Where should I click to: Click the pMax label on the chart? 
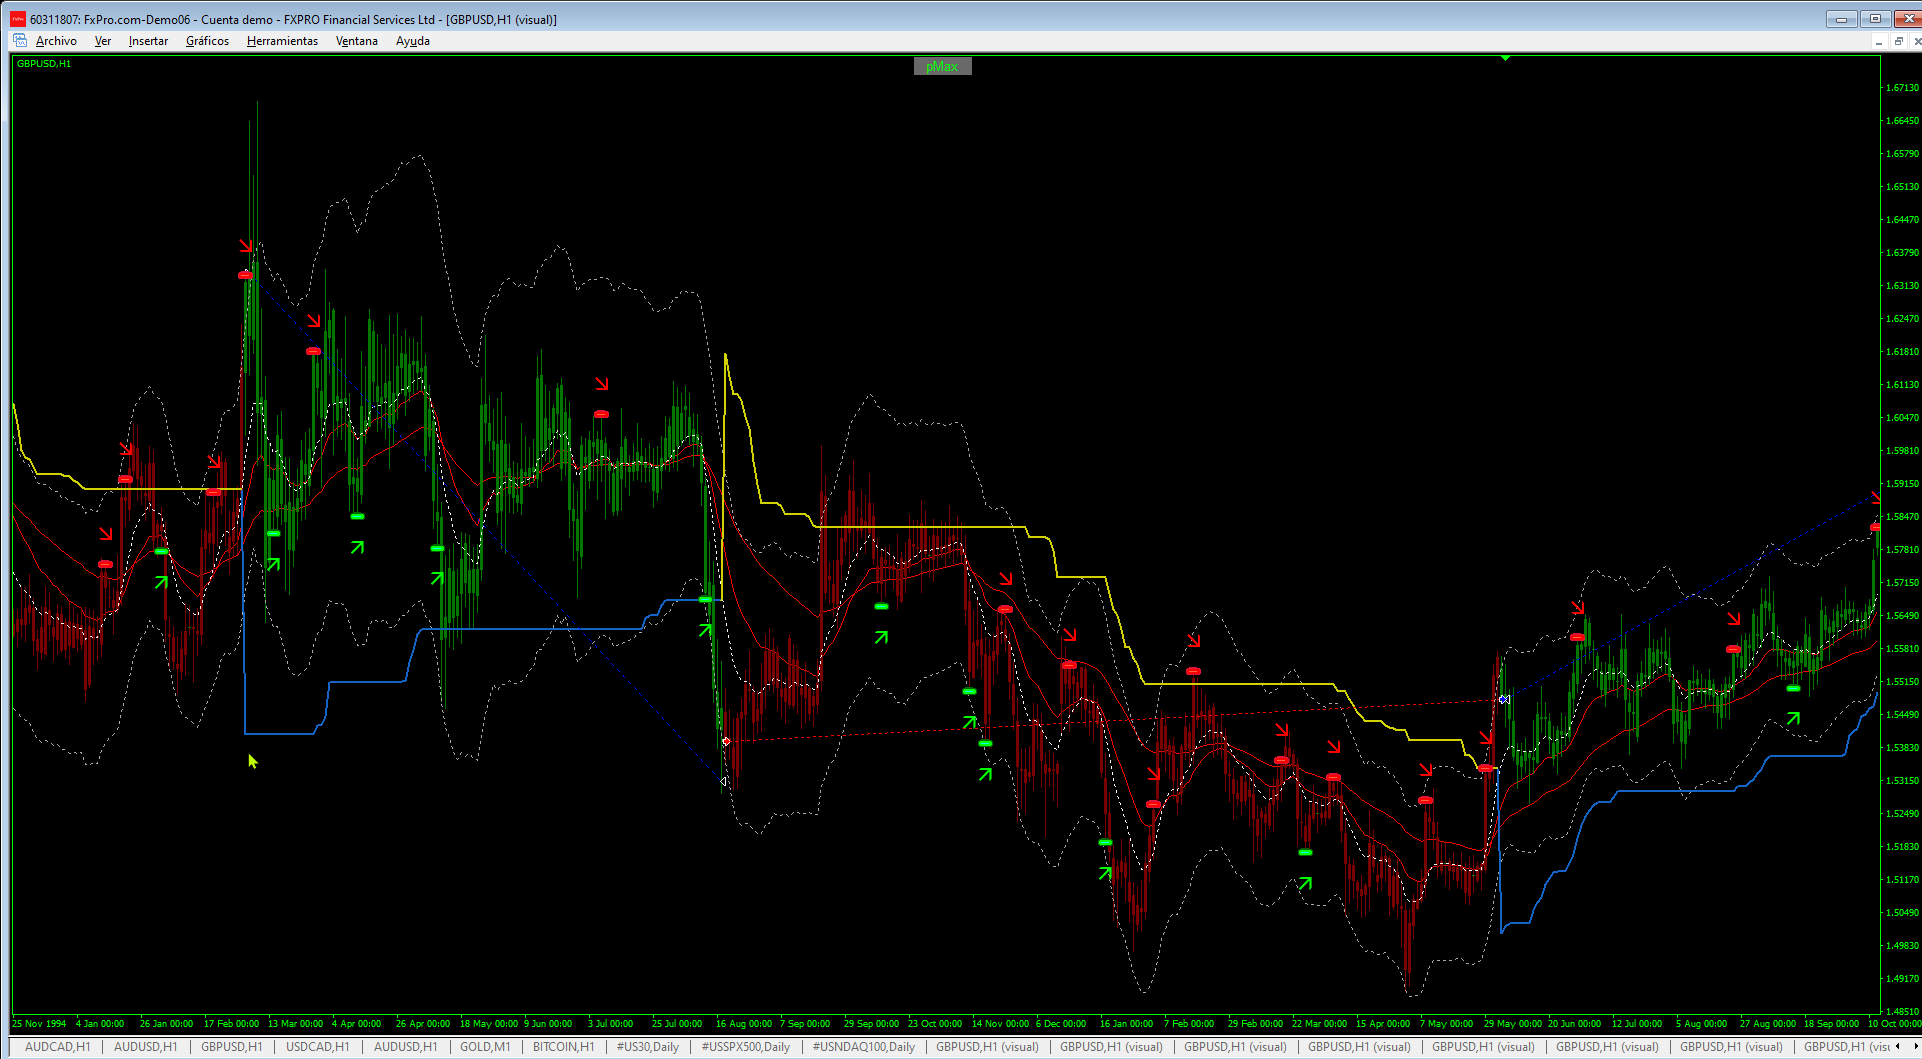(x=942, y=66)
